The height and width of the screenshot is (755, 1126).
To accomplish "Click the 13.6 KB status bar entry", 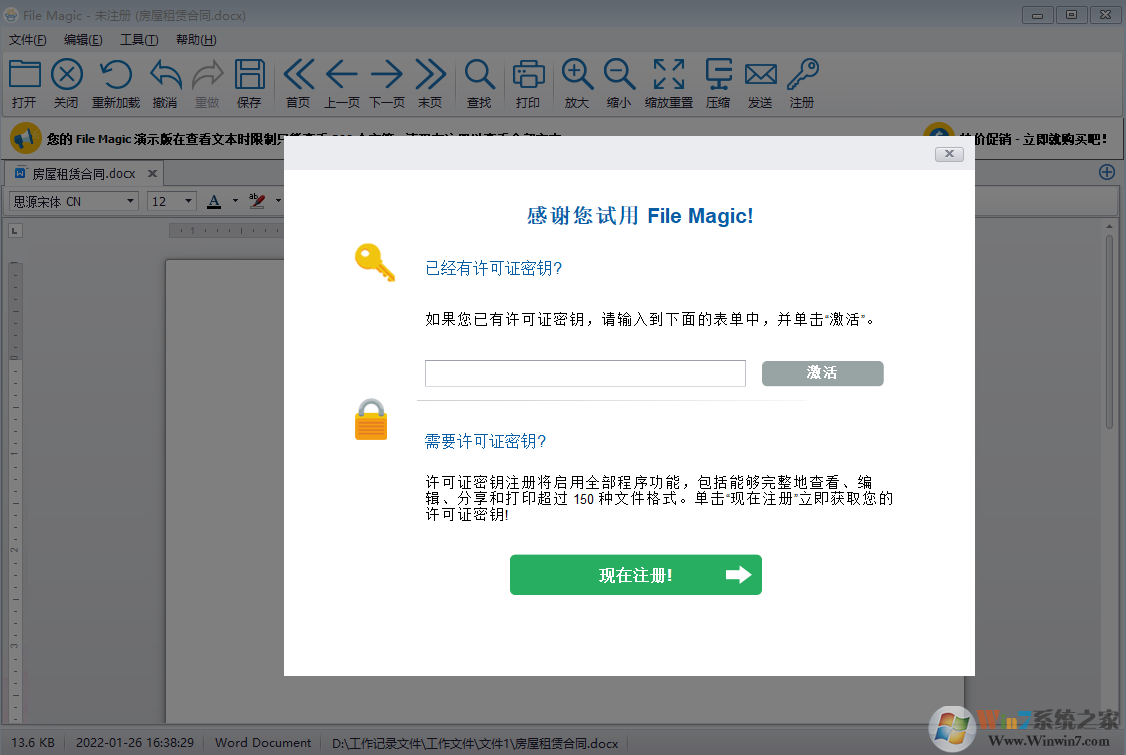I will point(33,743).
